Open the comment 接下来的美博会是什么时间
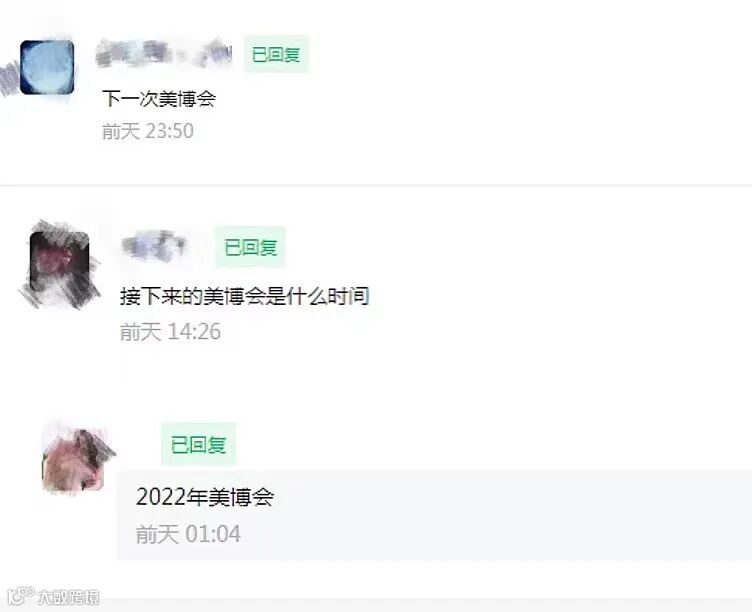This screenshot has width=752, height=612. coord(245,296)
